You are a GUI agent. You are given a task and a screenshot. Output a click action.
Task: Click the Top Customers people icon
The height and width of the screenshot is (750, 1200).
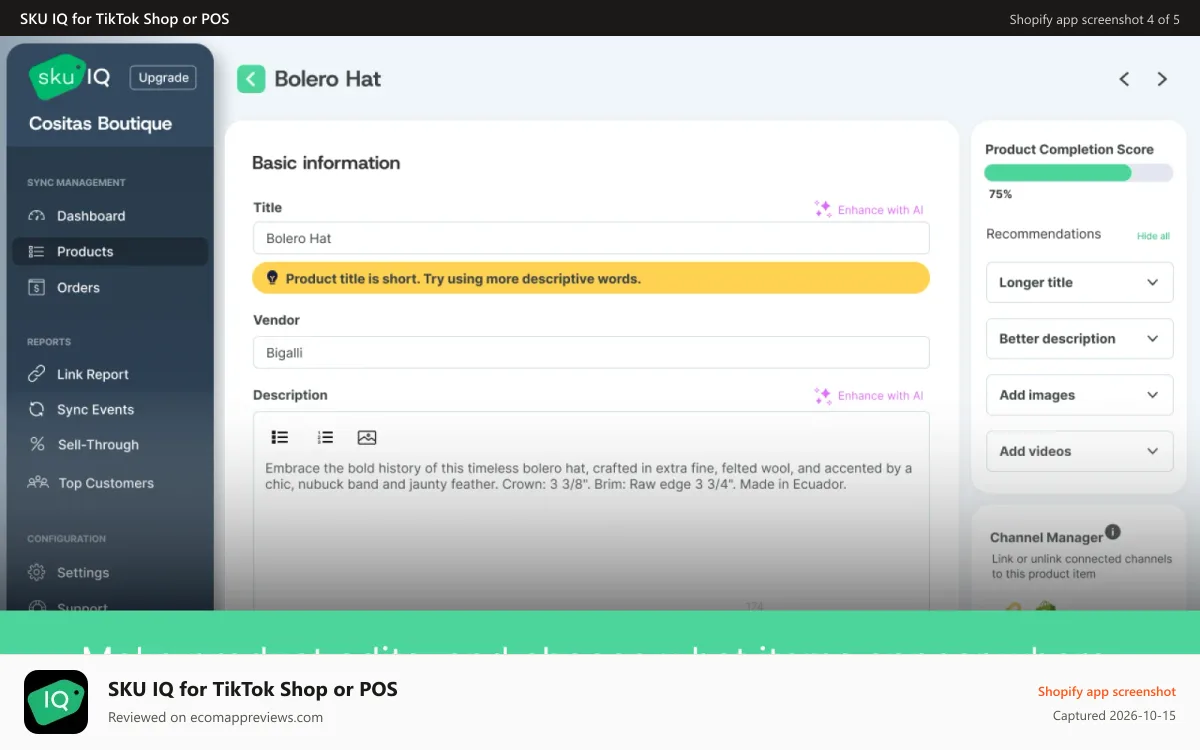(x=38, y=482)
